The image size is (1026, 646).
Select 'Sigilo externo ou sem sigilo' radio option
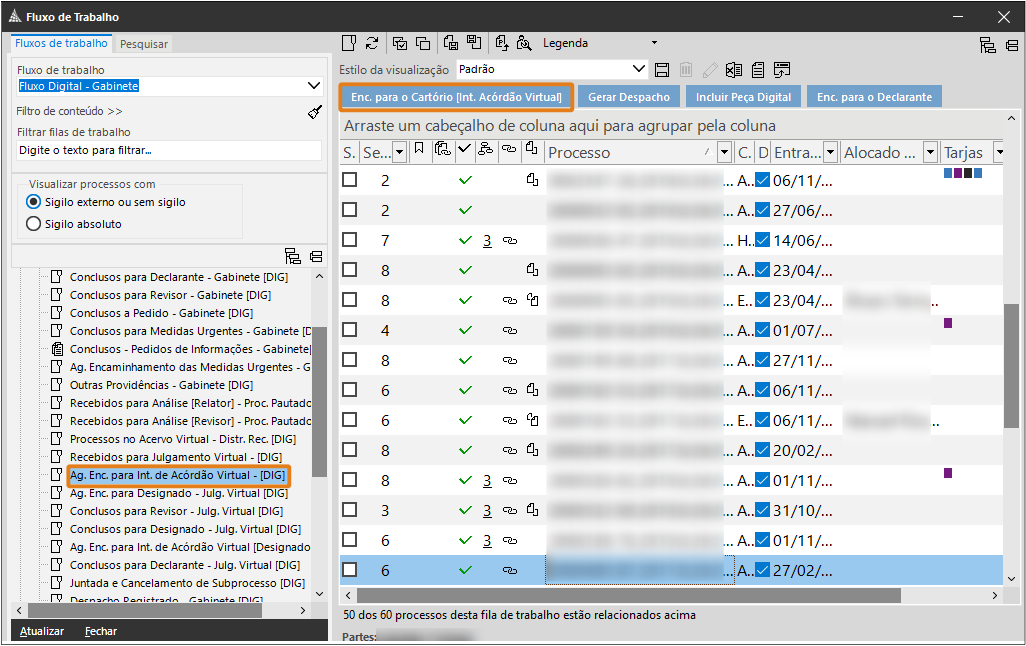point(33,202)
